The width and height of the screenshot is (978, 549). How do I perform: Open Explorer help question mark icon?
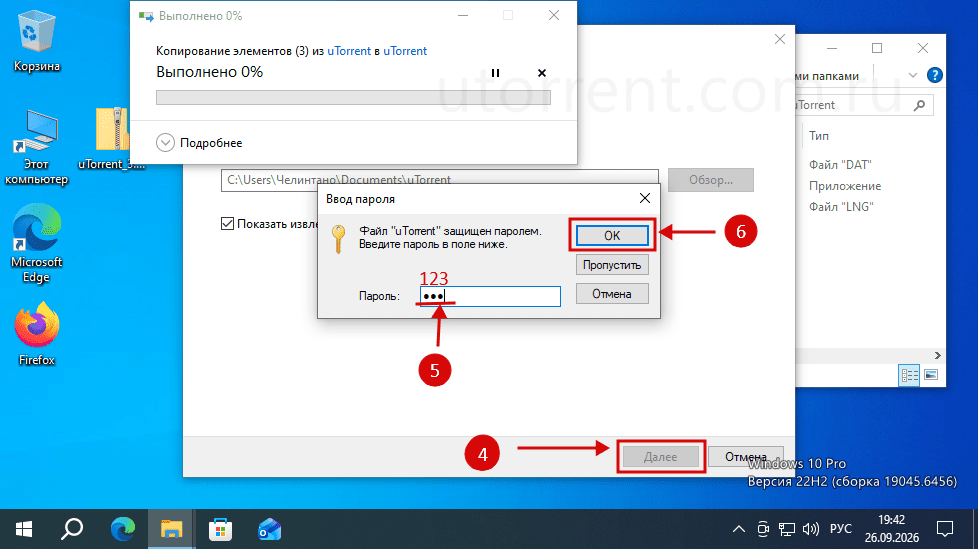(x=934, y=75)
